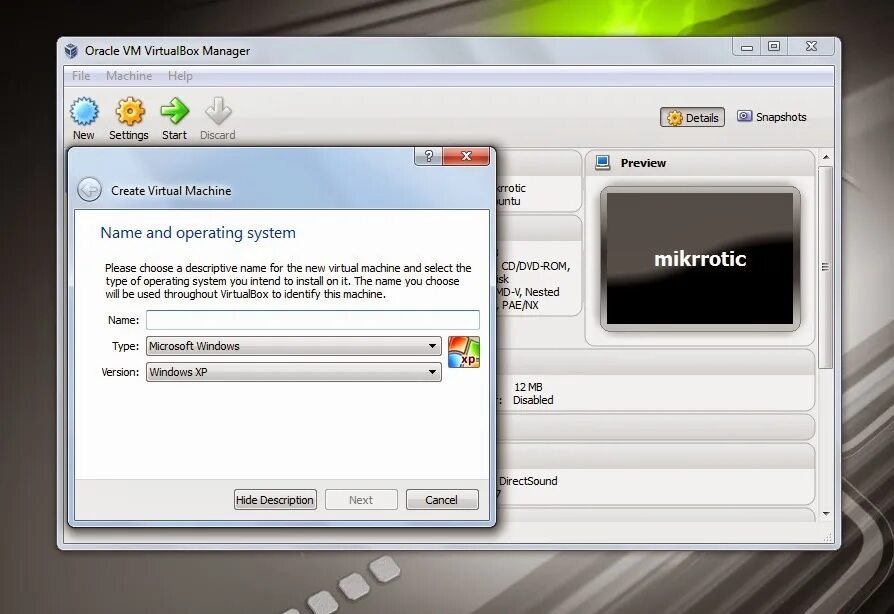Click the details pane scrollbar thumb
This screenshot has height=614, width=894.
(826, 267)
